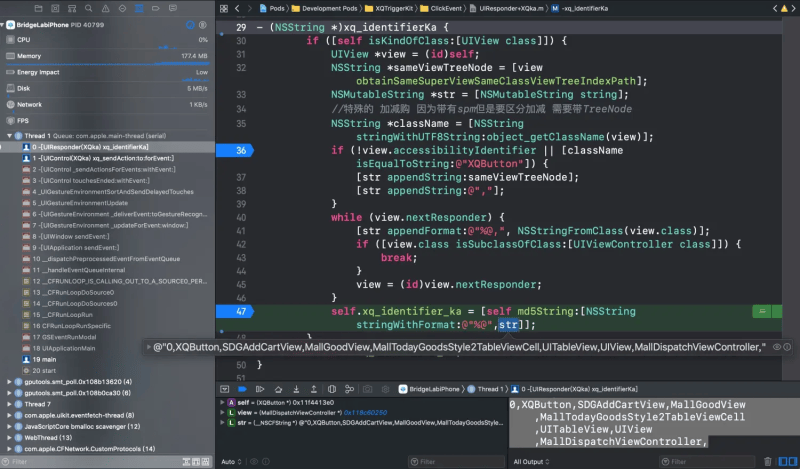The image size is (800, 469).
Task: Select the ClickEvent breadcrumb item
Action: [x=448, y=7]
